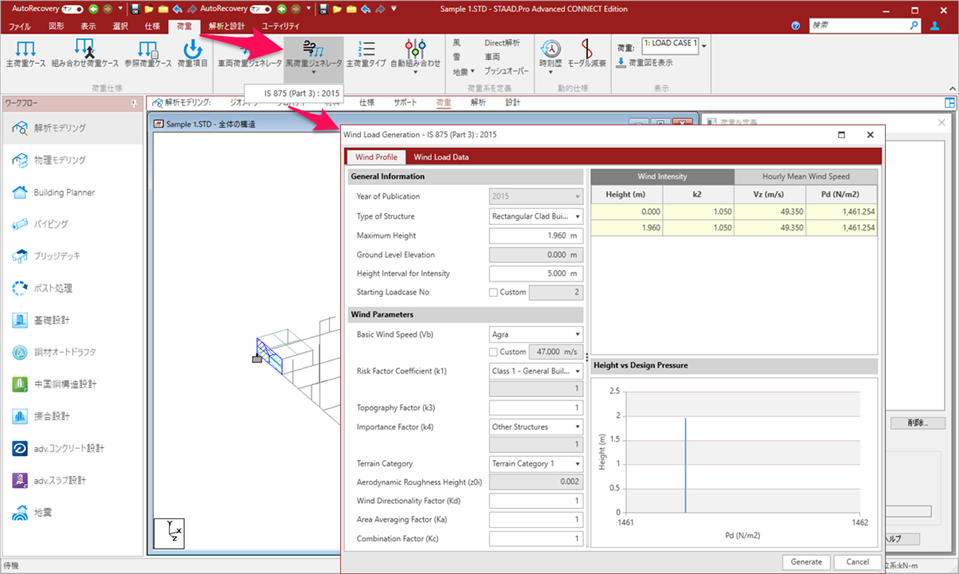Select 物理モデリング workflow in sidebar
The width and height of the screenshot is (959, 574).
[72, 160]
